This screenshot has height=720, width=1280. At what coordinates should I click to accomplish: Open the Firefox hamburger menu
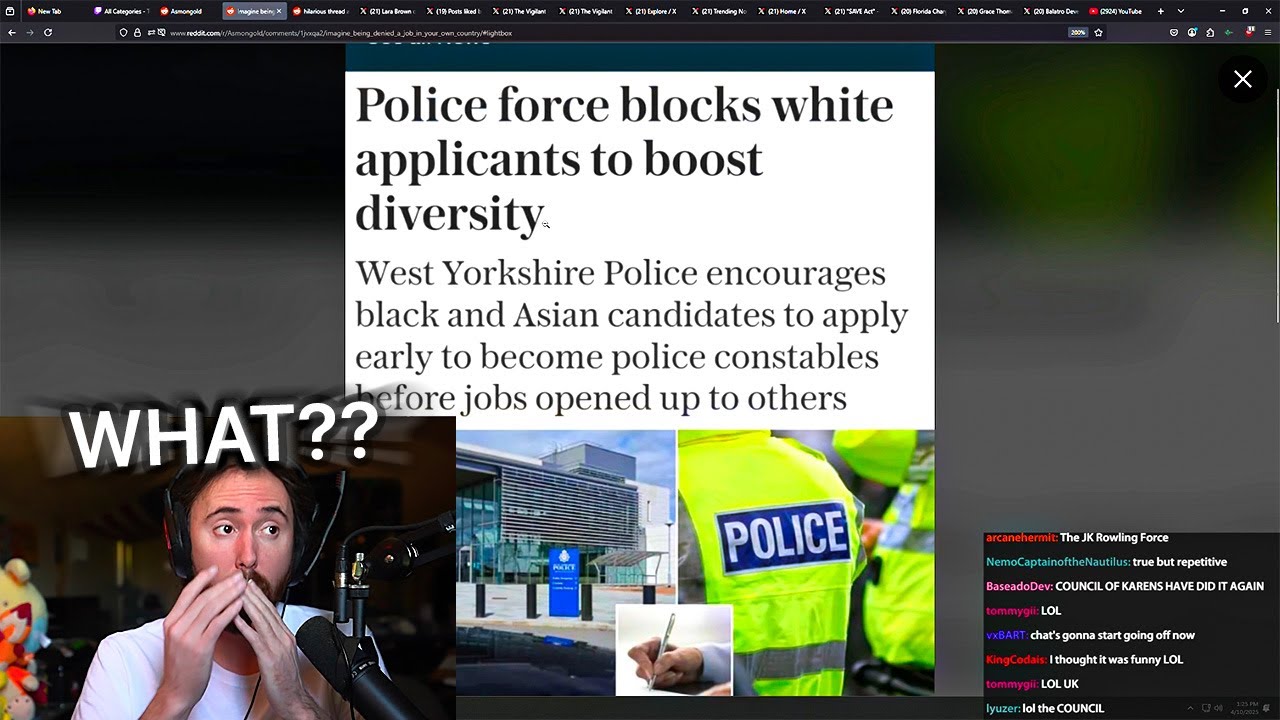(x=1267, y=32)
